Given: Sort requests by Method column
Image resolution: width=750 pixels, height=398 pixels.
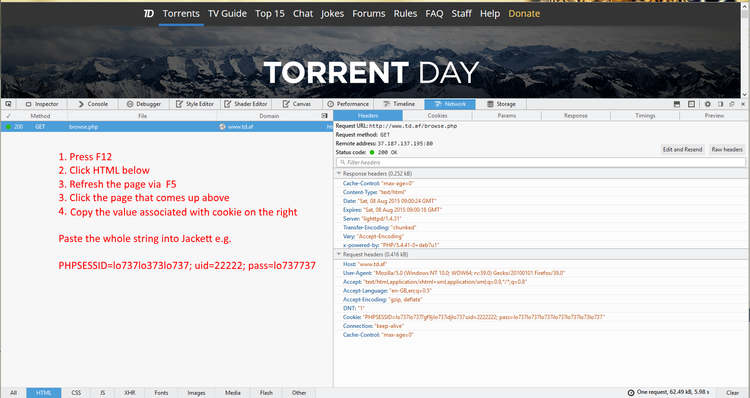Looking at the screenshot, I should point(40,116).
